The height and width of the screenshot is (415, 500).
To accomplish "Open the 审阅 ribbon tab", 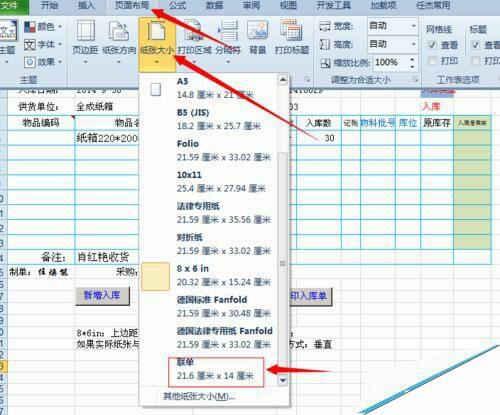I will 251,5.
